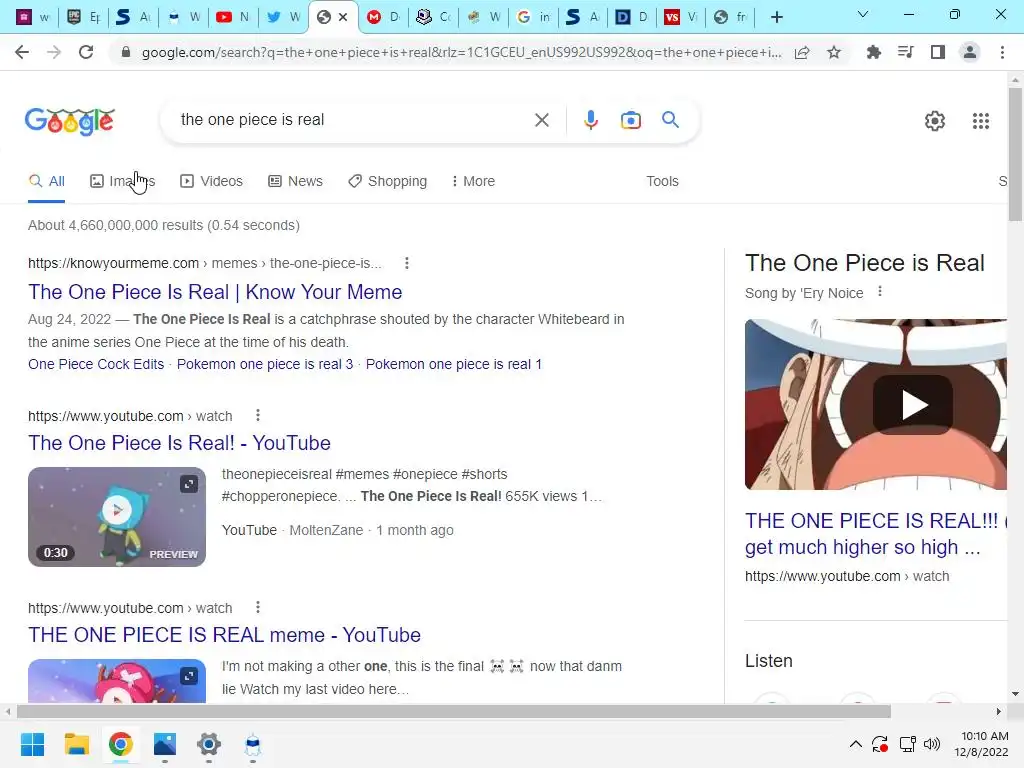
Task: Switch to Videos results tab
Action: click(x=211, y=182)
